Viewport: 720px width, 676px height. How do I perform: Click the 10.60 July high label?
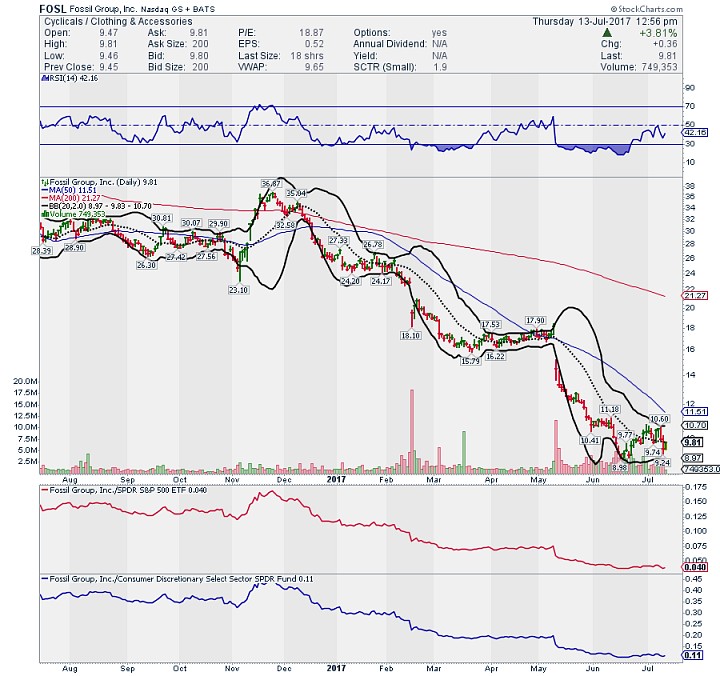[659, 419]
